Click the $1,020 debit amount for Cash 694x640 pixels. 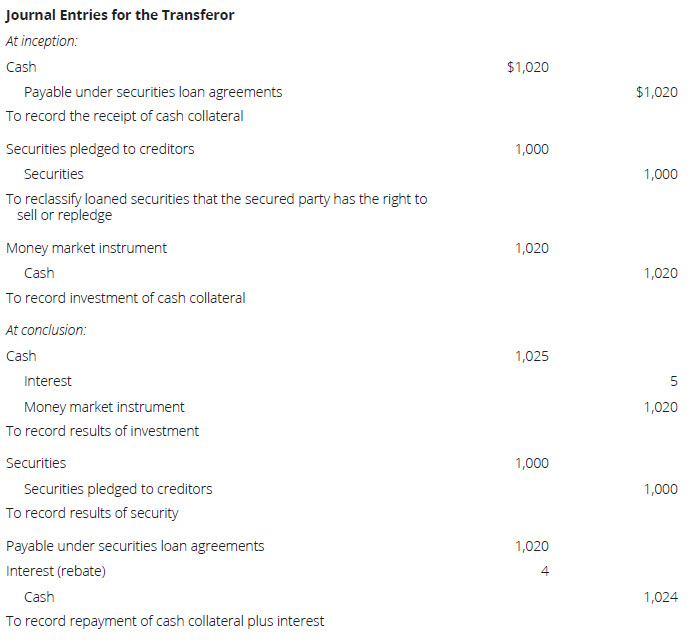(527, 67)
